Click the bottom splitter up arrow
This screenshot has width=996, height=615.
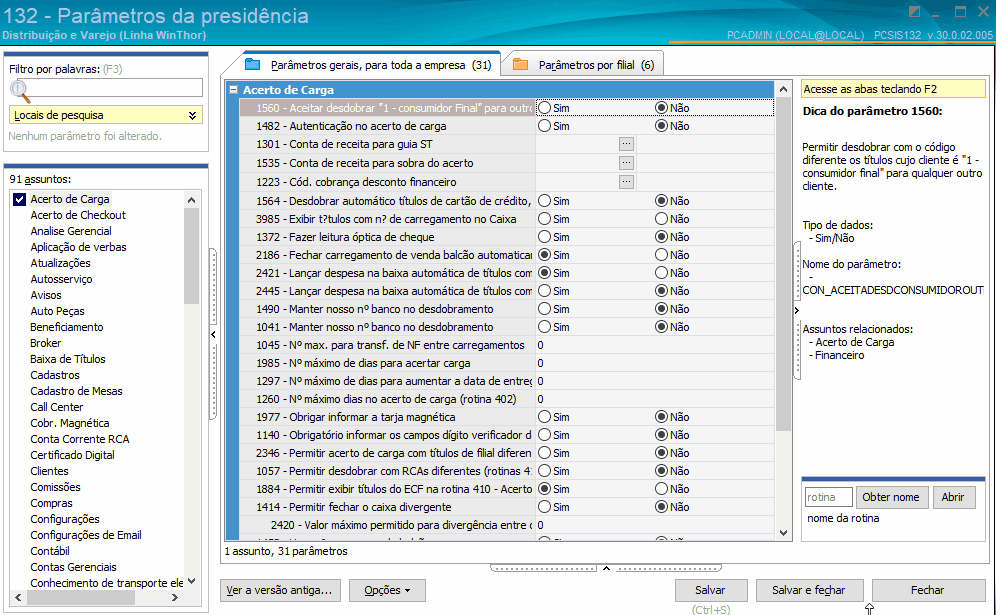point(606,568)
